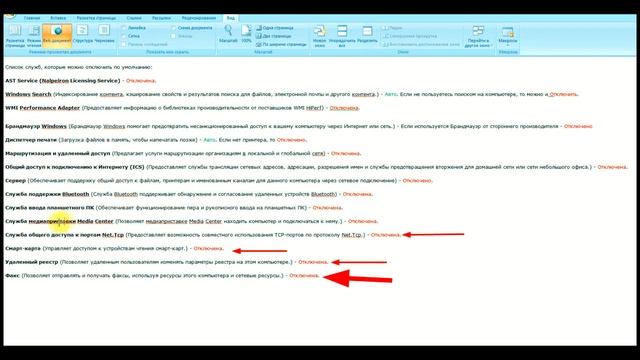Click 'Удаленный реестр' service name
This screenshot has height=360, width=640.
(31, 262)
